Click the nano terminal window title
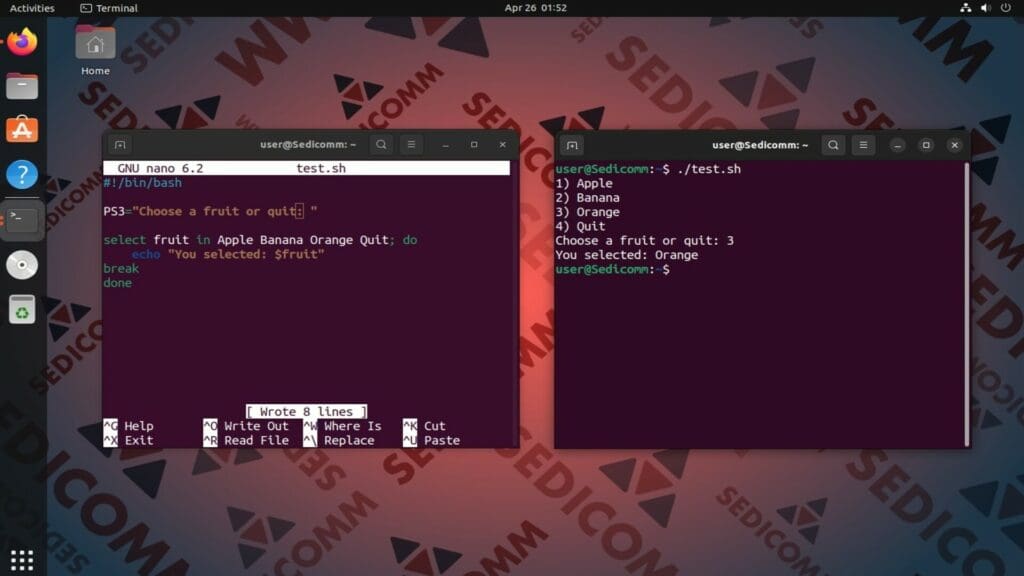The height and width of the screenshot is (576, 1024). tap(308, 144)
